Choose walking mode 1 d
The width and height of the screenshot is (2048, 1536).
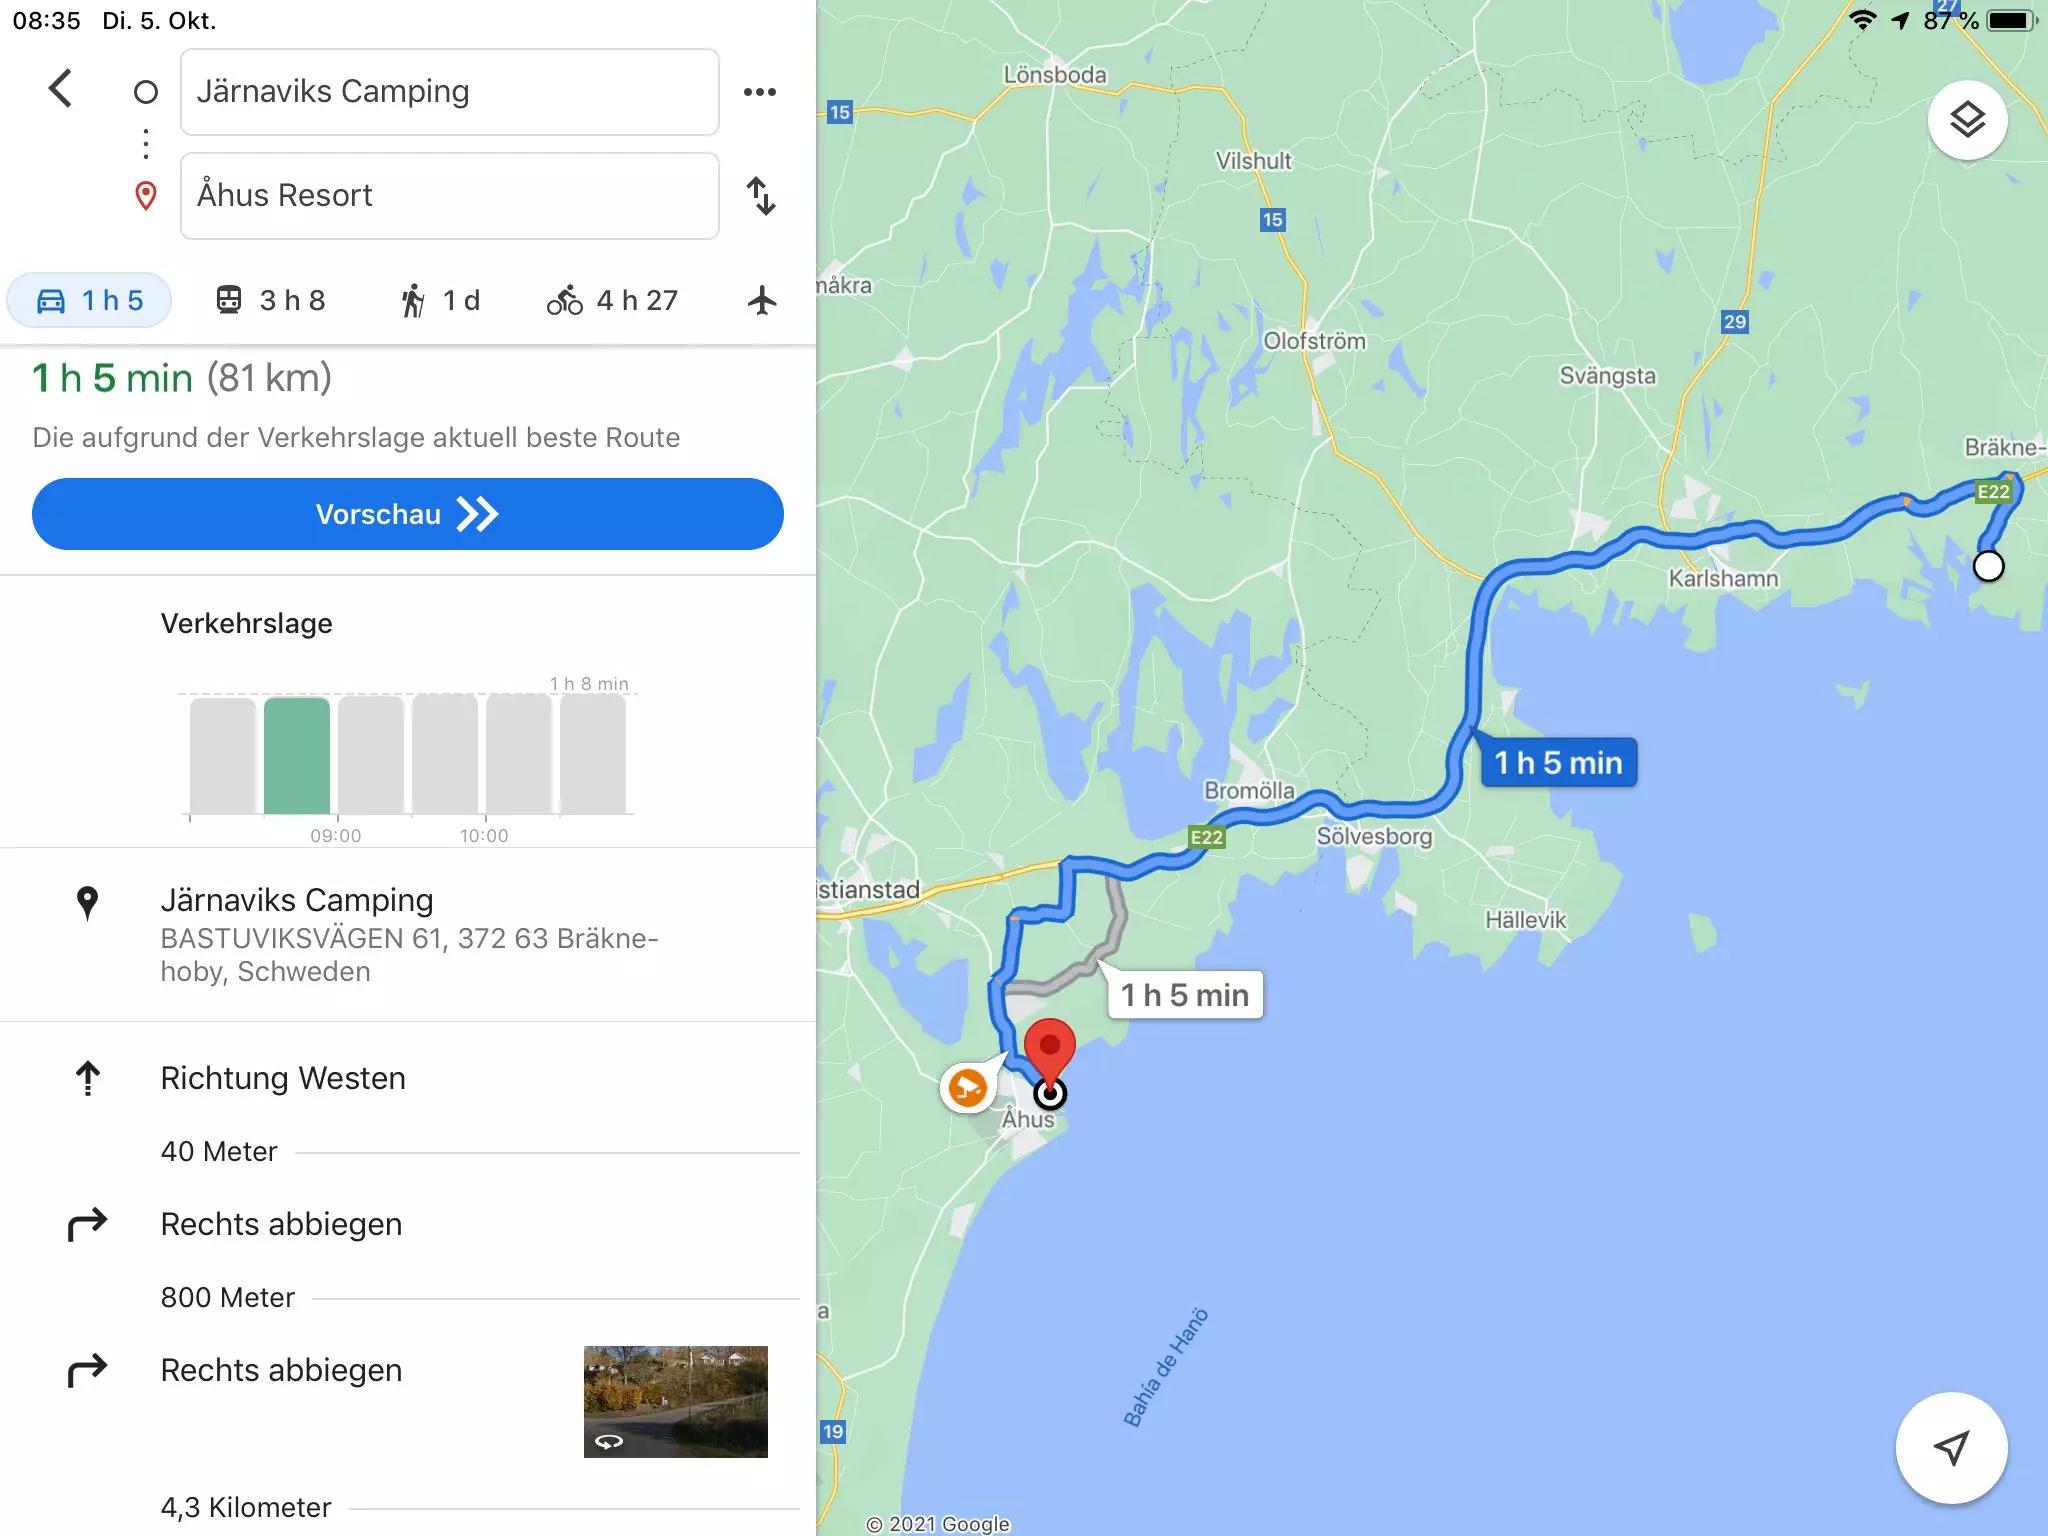pos(440,300)
